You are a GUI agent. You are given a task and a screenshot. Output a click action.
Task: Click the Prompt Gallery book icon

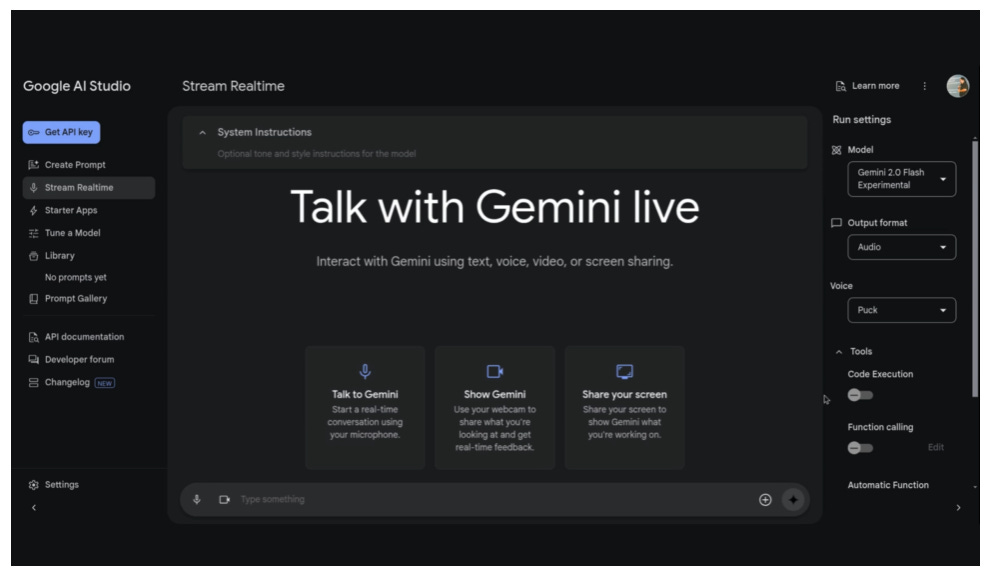tap(33, 299)
